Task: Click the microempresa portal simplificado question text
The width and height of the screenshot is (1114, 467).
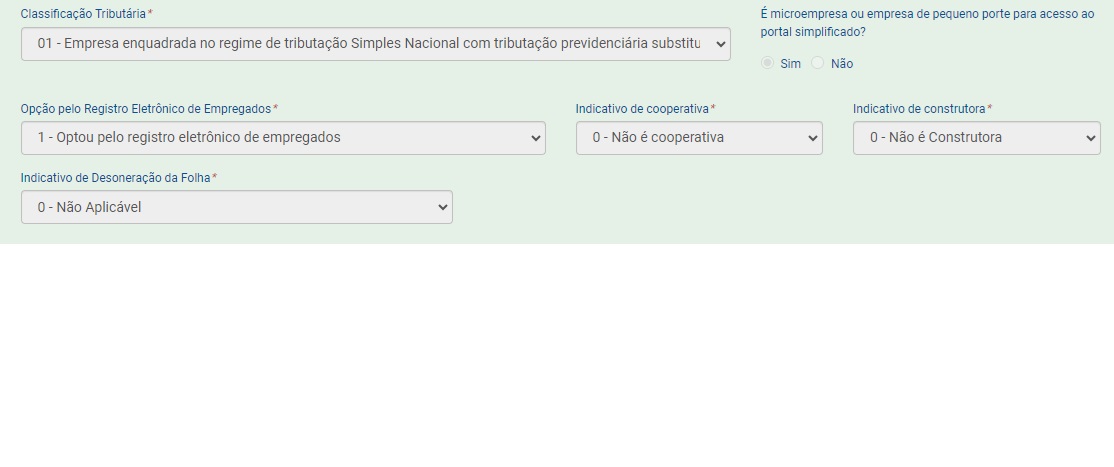Action: pyautogui.click(x=927, y=23)
